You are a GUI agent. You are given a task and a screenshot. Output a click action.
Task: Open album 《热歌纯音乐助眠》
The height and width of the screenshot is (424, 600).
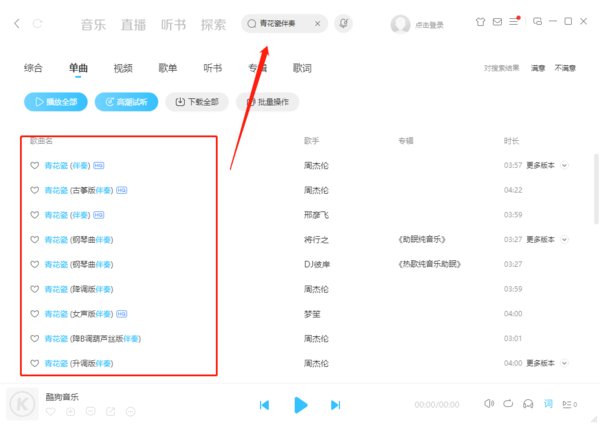click(x=429, y=264)
